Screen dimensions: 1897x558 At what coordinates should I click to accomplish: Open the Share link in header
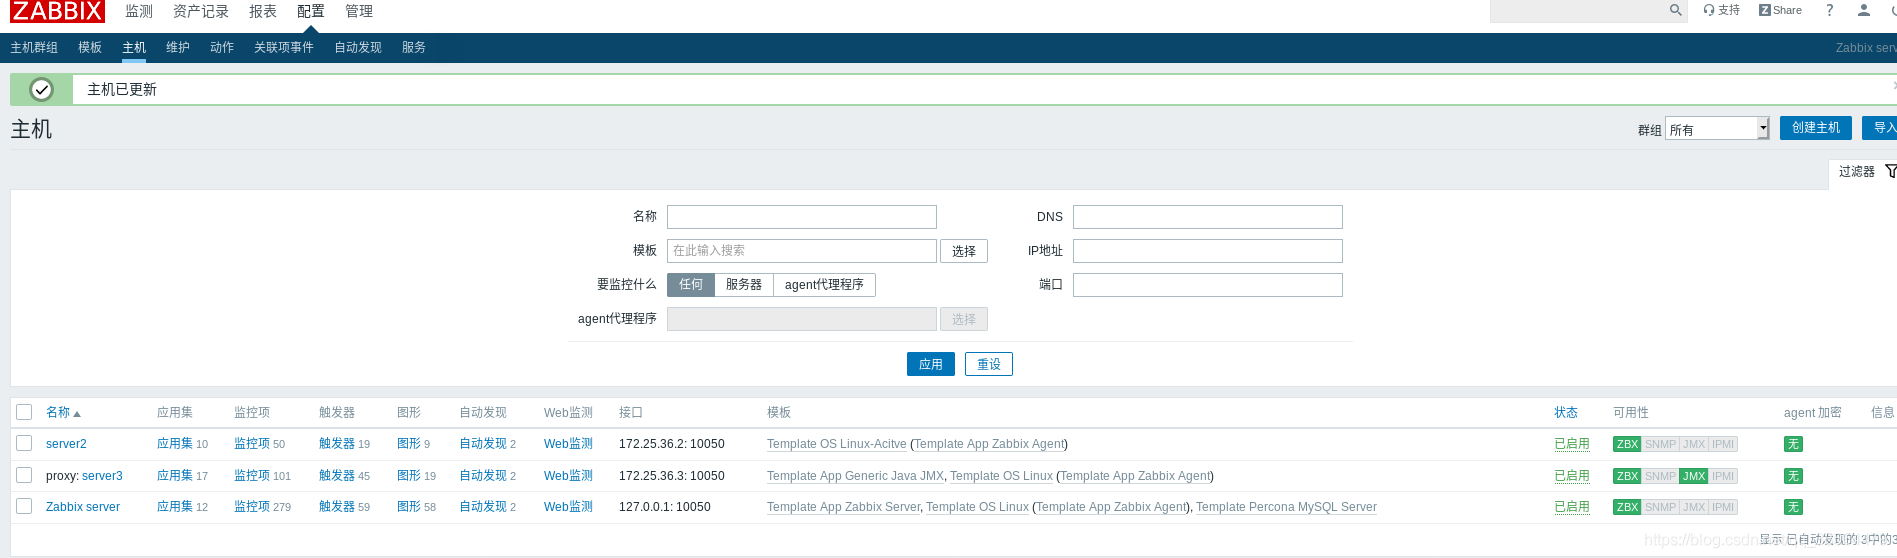tap(1780, 10)
